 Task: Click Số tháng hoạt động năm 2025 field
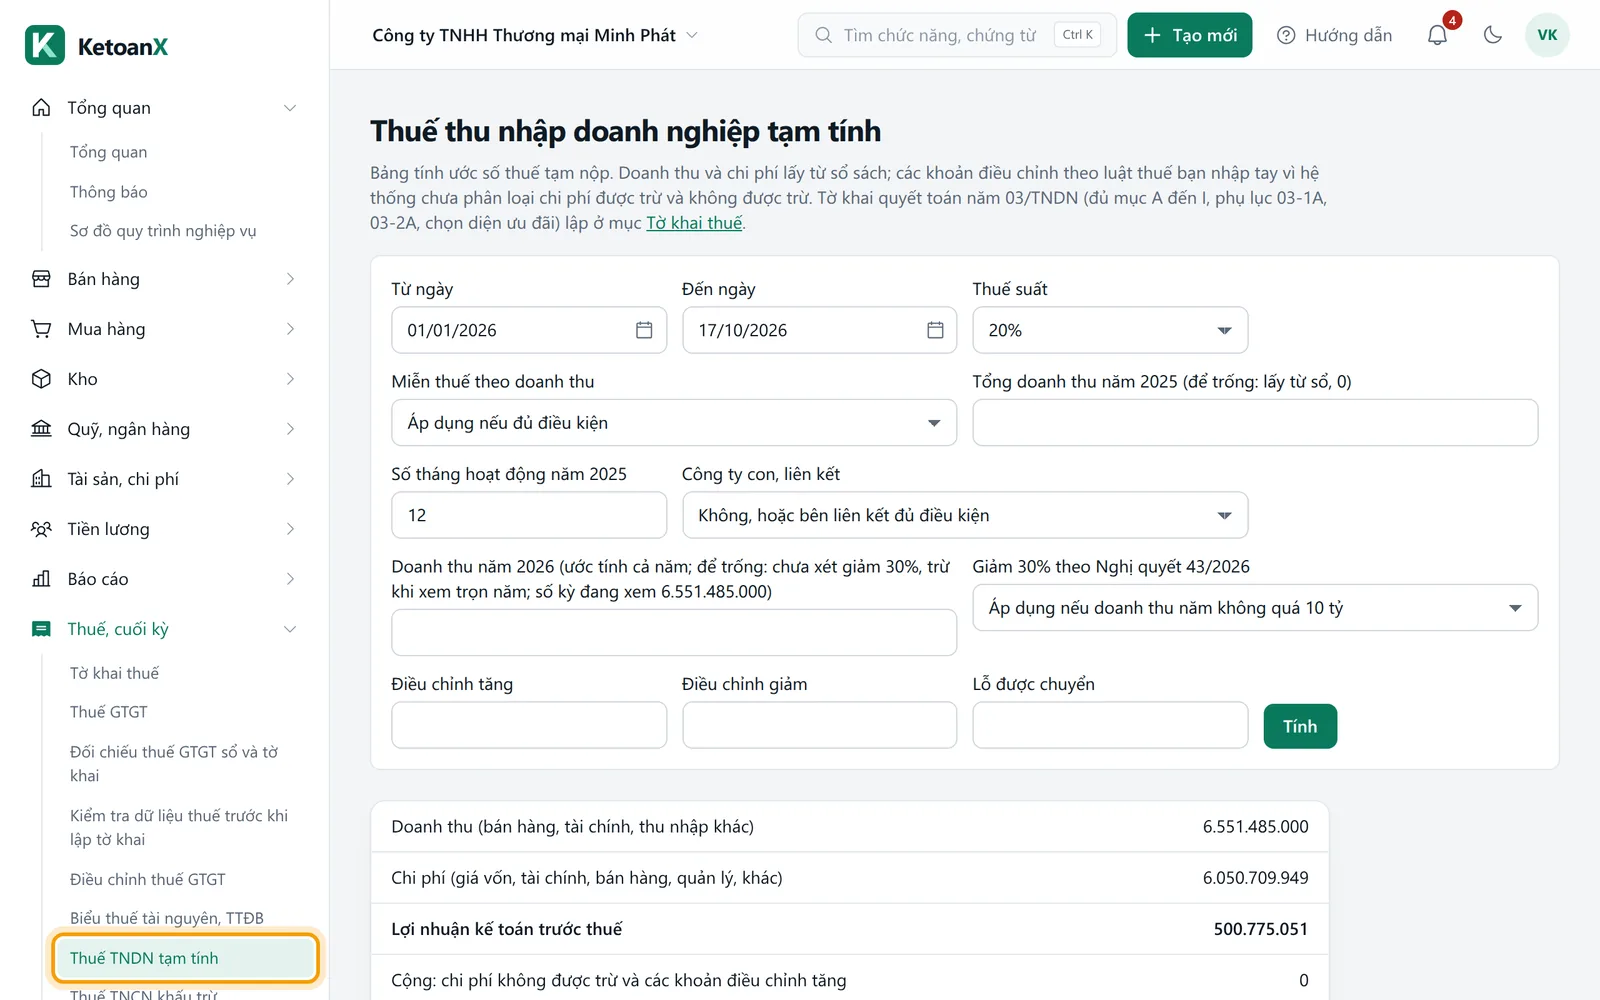pos(529,515)
